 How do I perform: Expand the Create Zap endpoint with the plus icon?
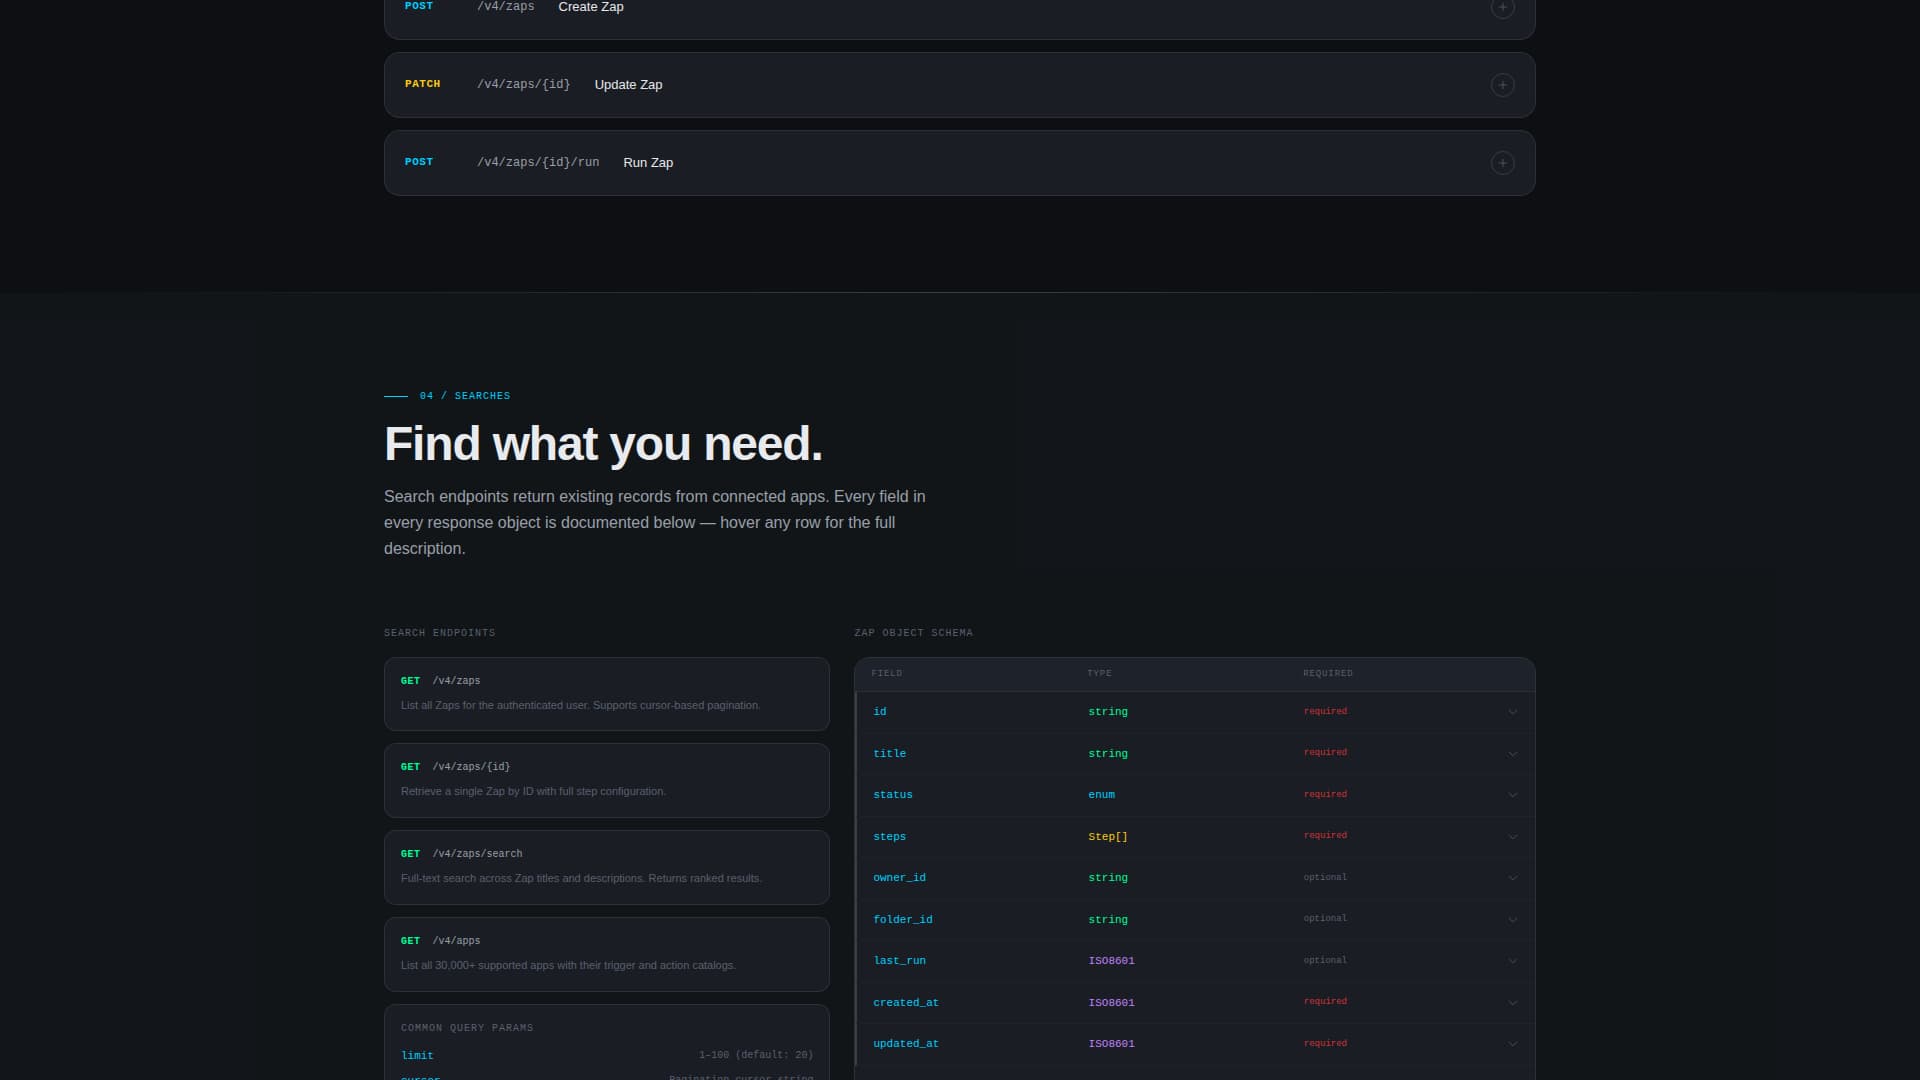pos(1501,9)
